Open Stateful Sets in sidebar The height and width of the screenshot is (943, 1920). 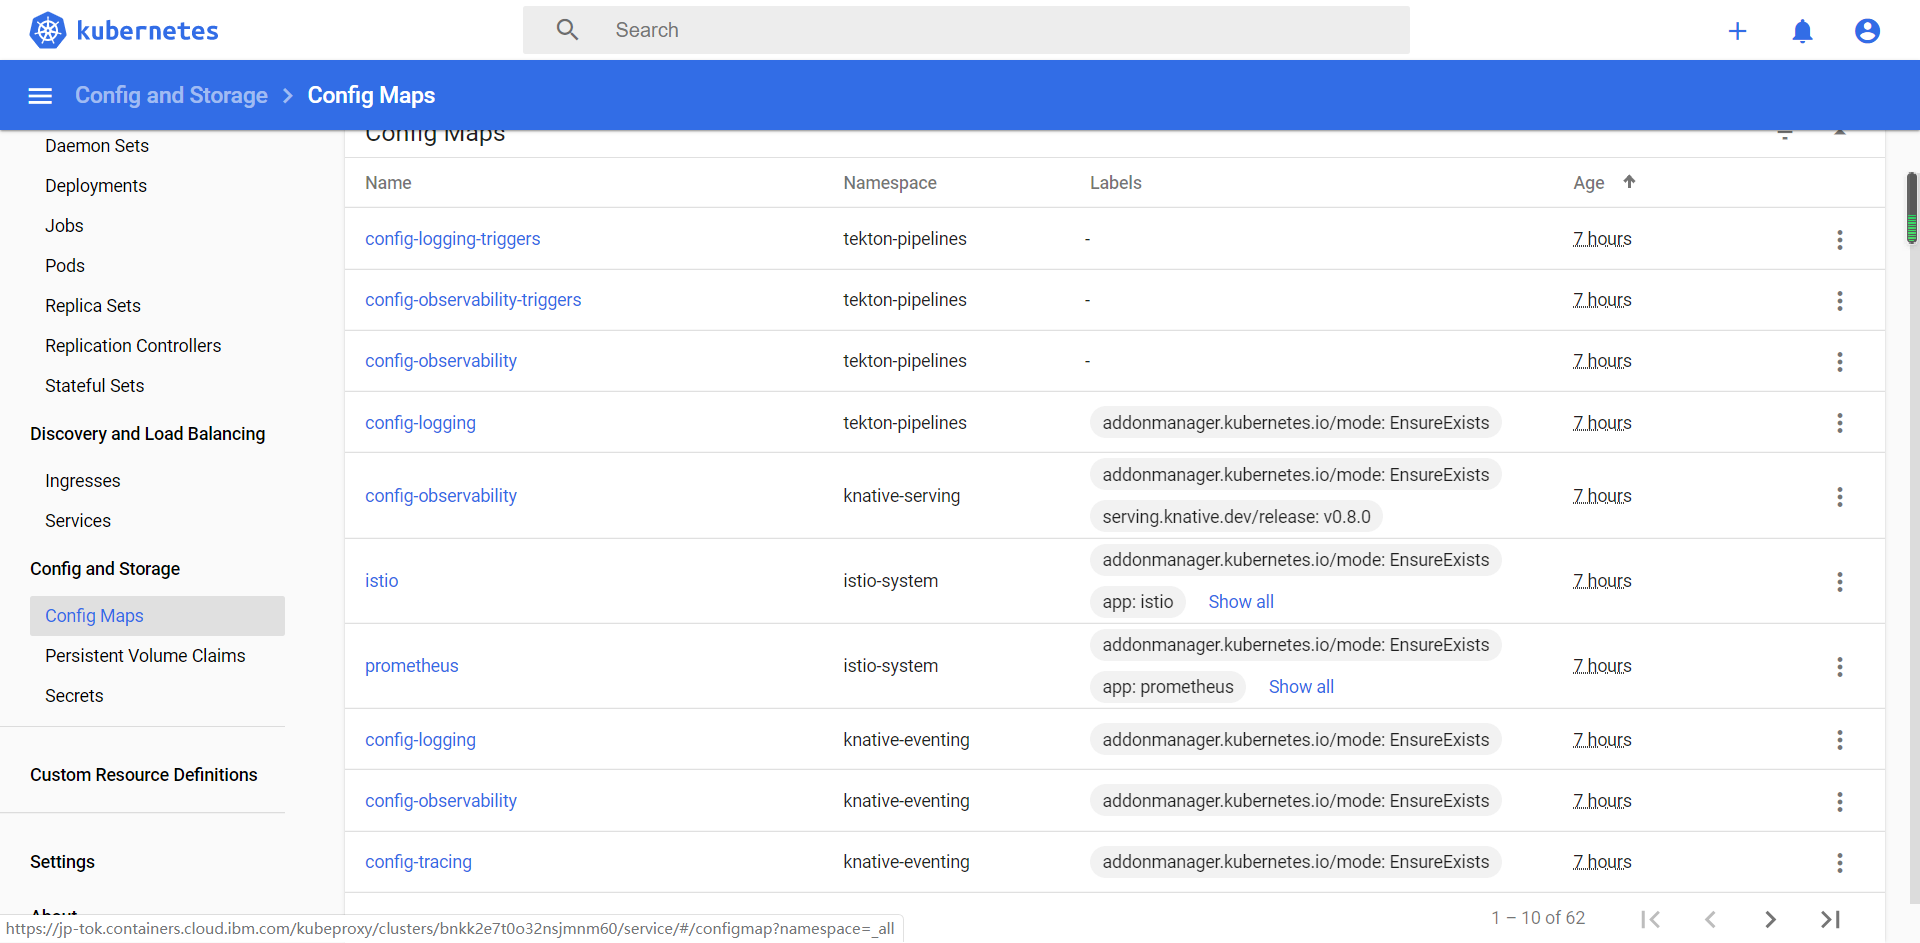tap(95, 386)
